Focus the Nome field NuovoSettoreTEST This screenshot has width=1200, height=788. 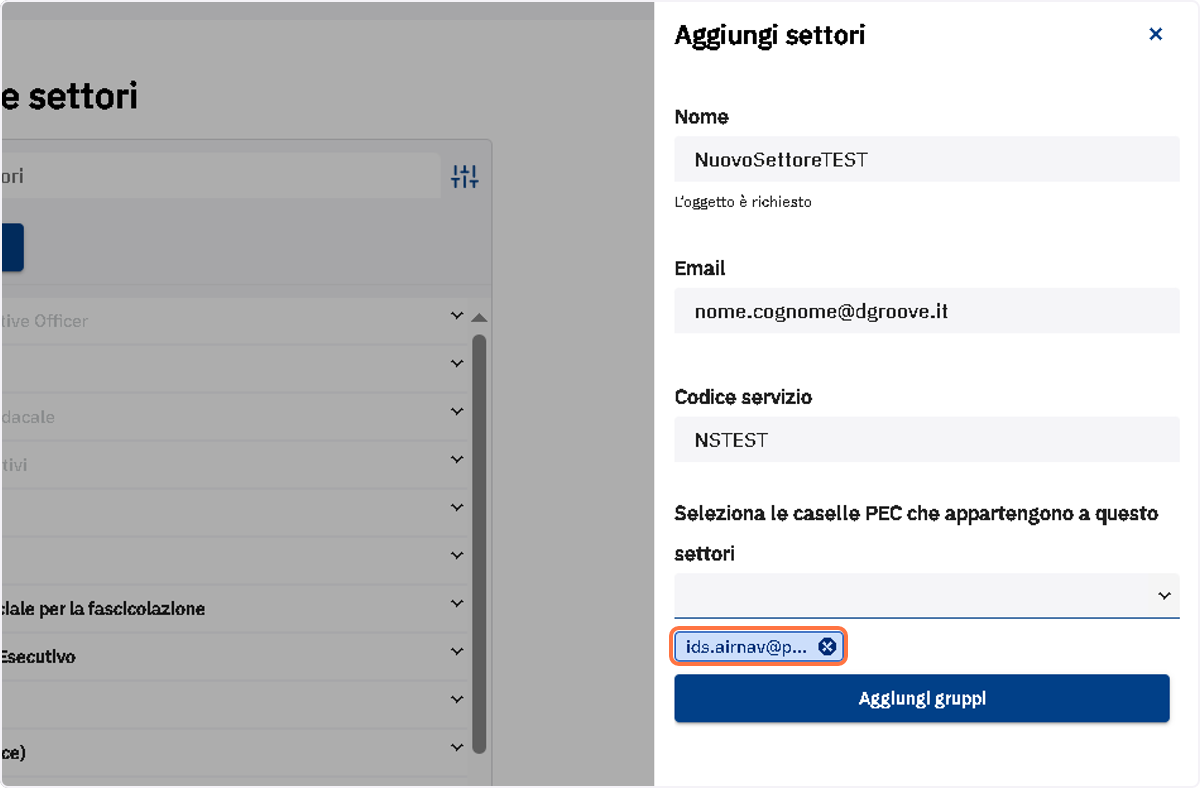[927, 159]
